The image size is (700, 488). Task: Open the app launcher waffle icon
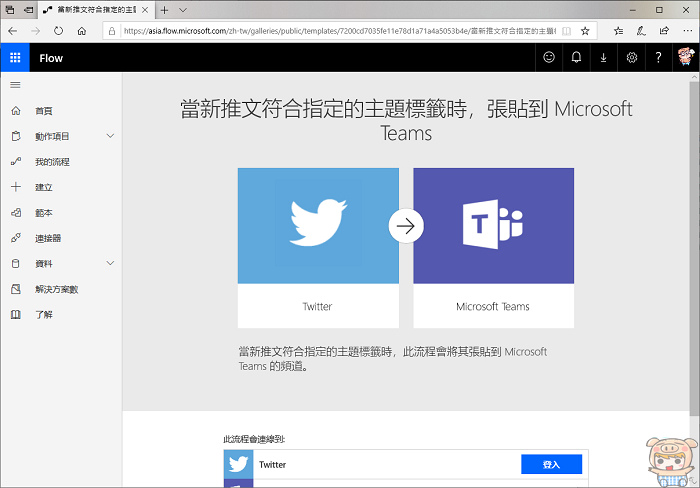click(15, 58)
